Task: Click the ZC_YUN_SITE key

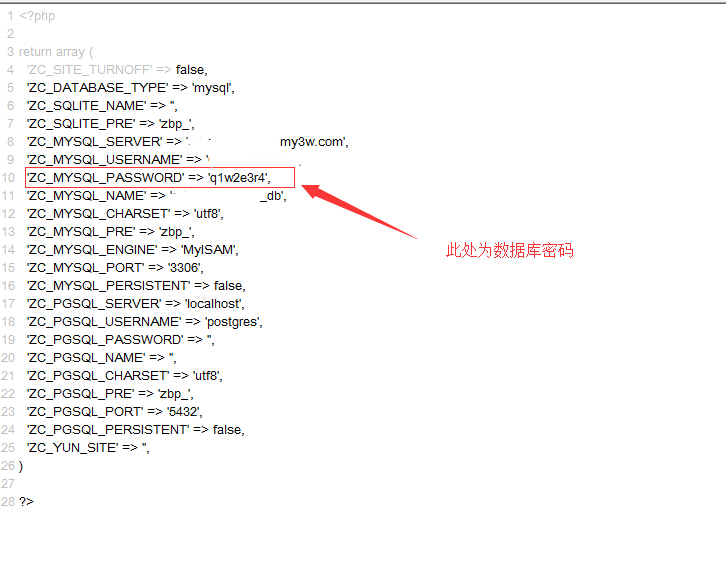Action: point(76,448)
